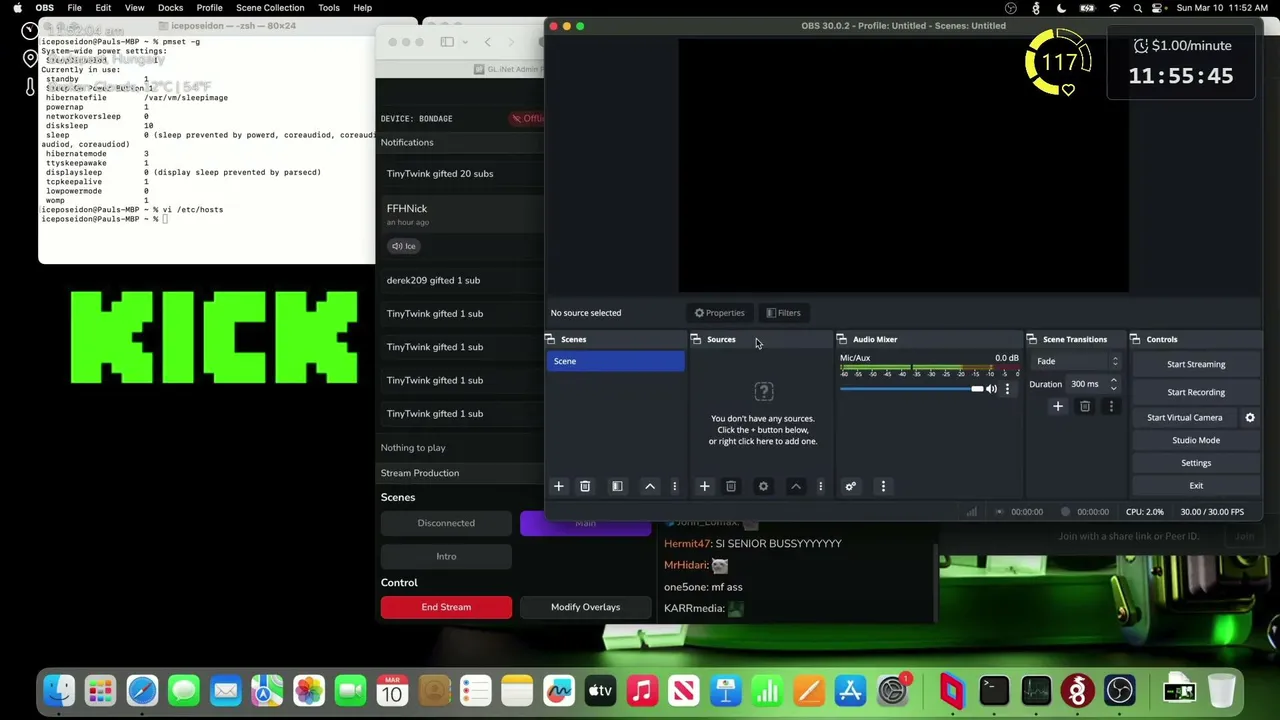Screen dimensions: 1280x720
Task: Add a new scene with the plus button
Action: [x=559, y=486]
